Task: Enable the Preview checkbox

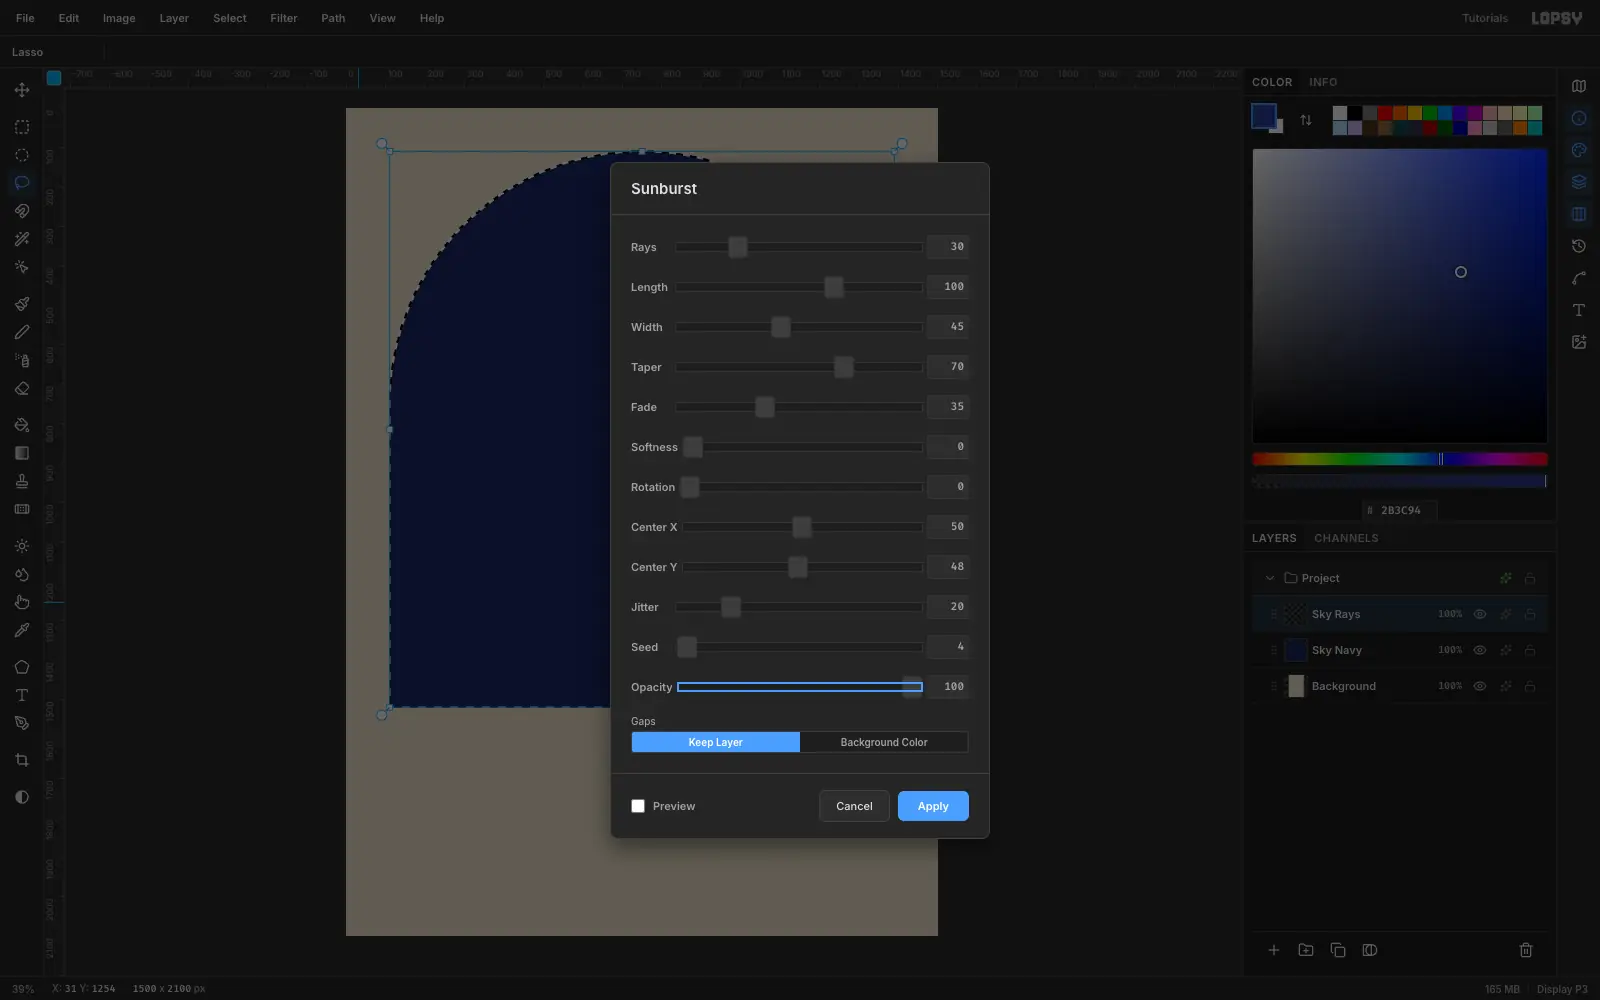Action: [x=638, y=806]
